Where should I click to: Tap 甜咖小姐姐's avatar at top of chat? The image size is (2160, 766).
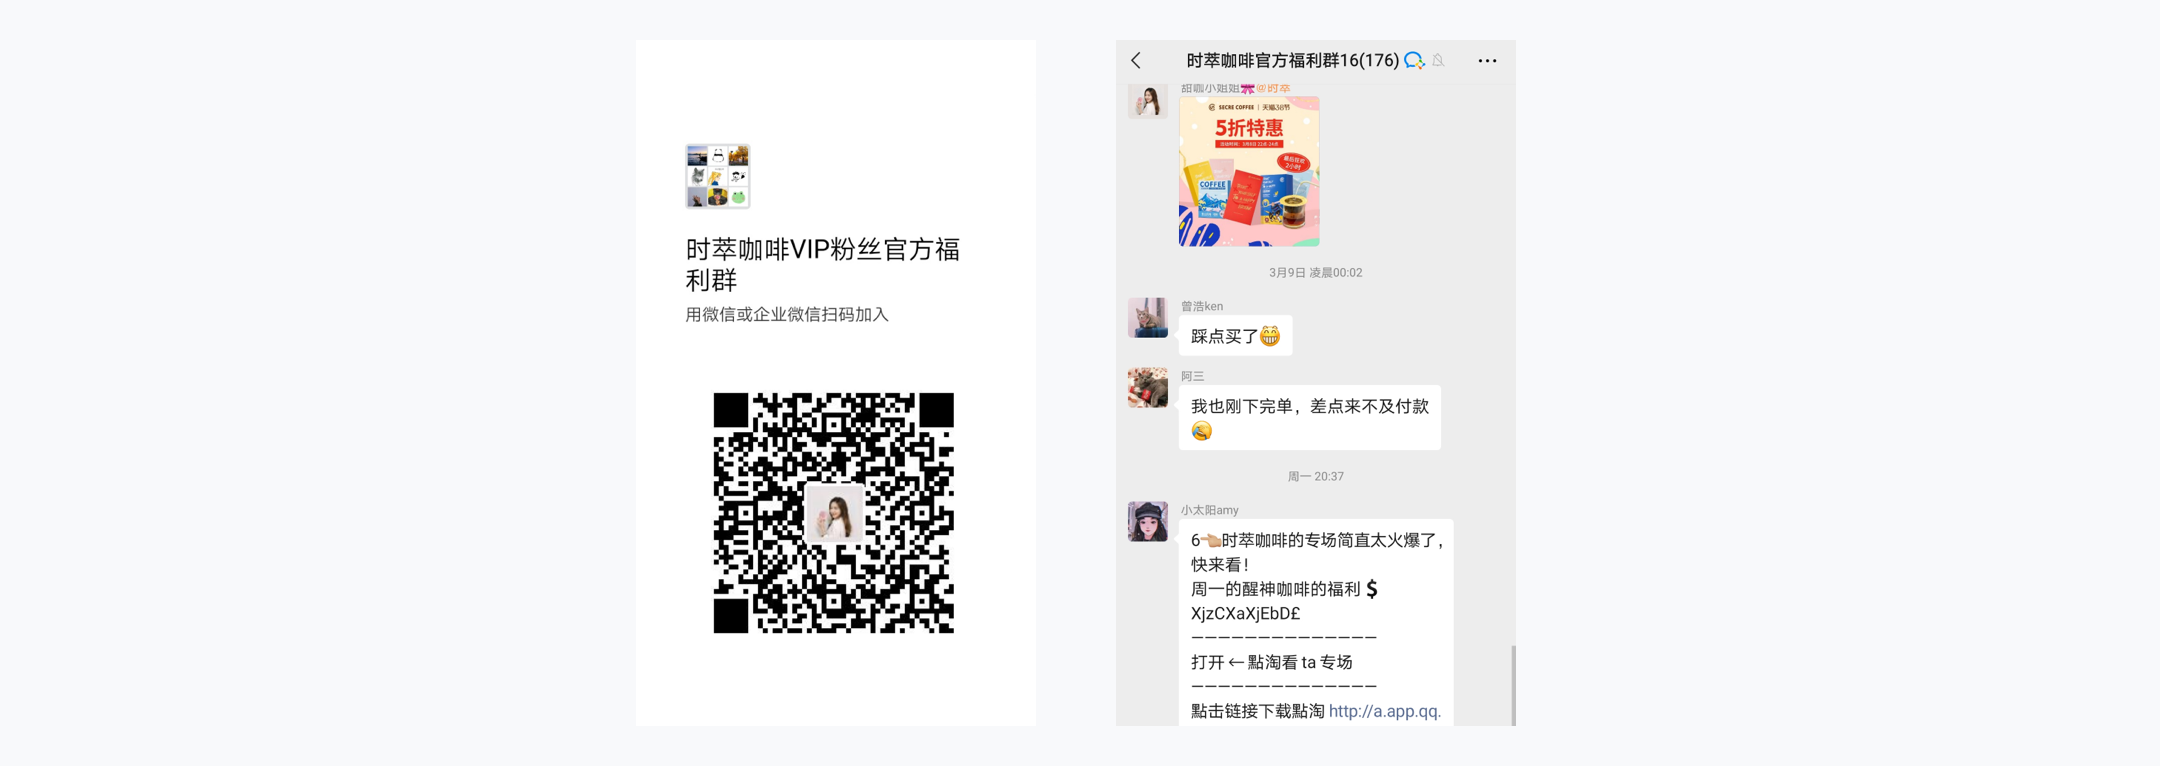click(x=1148, y=99)
